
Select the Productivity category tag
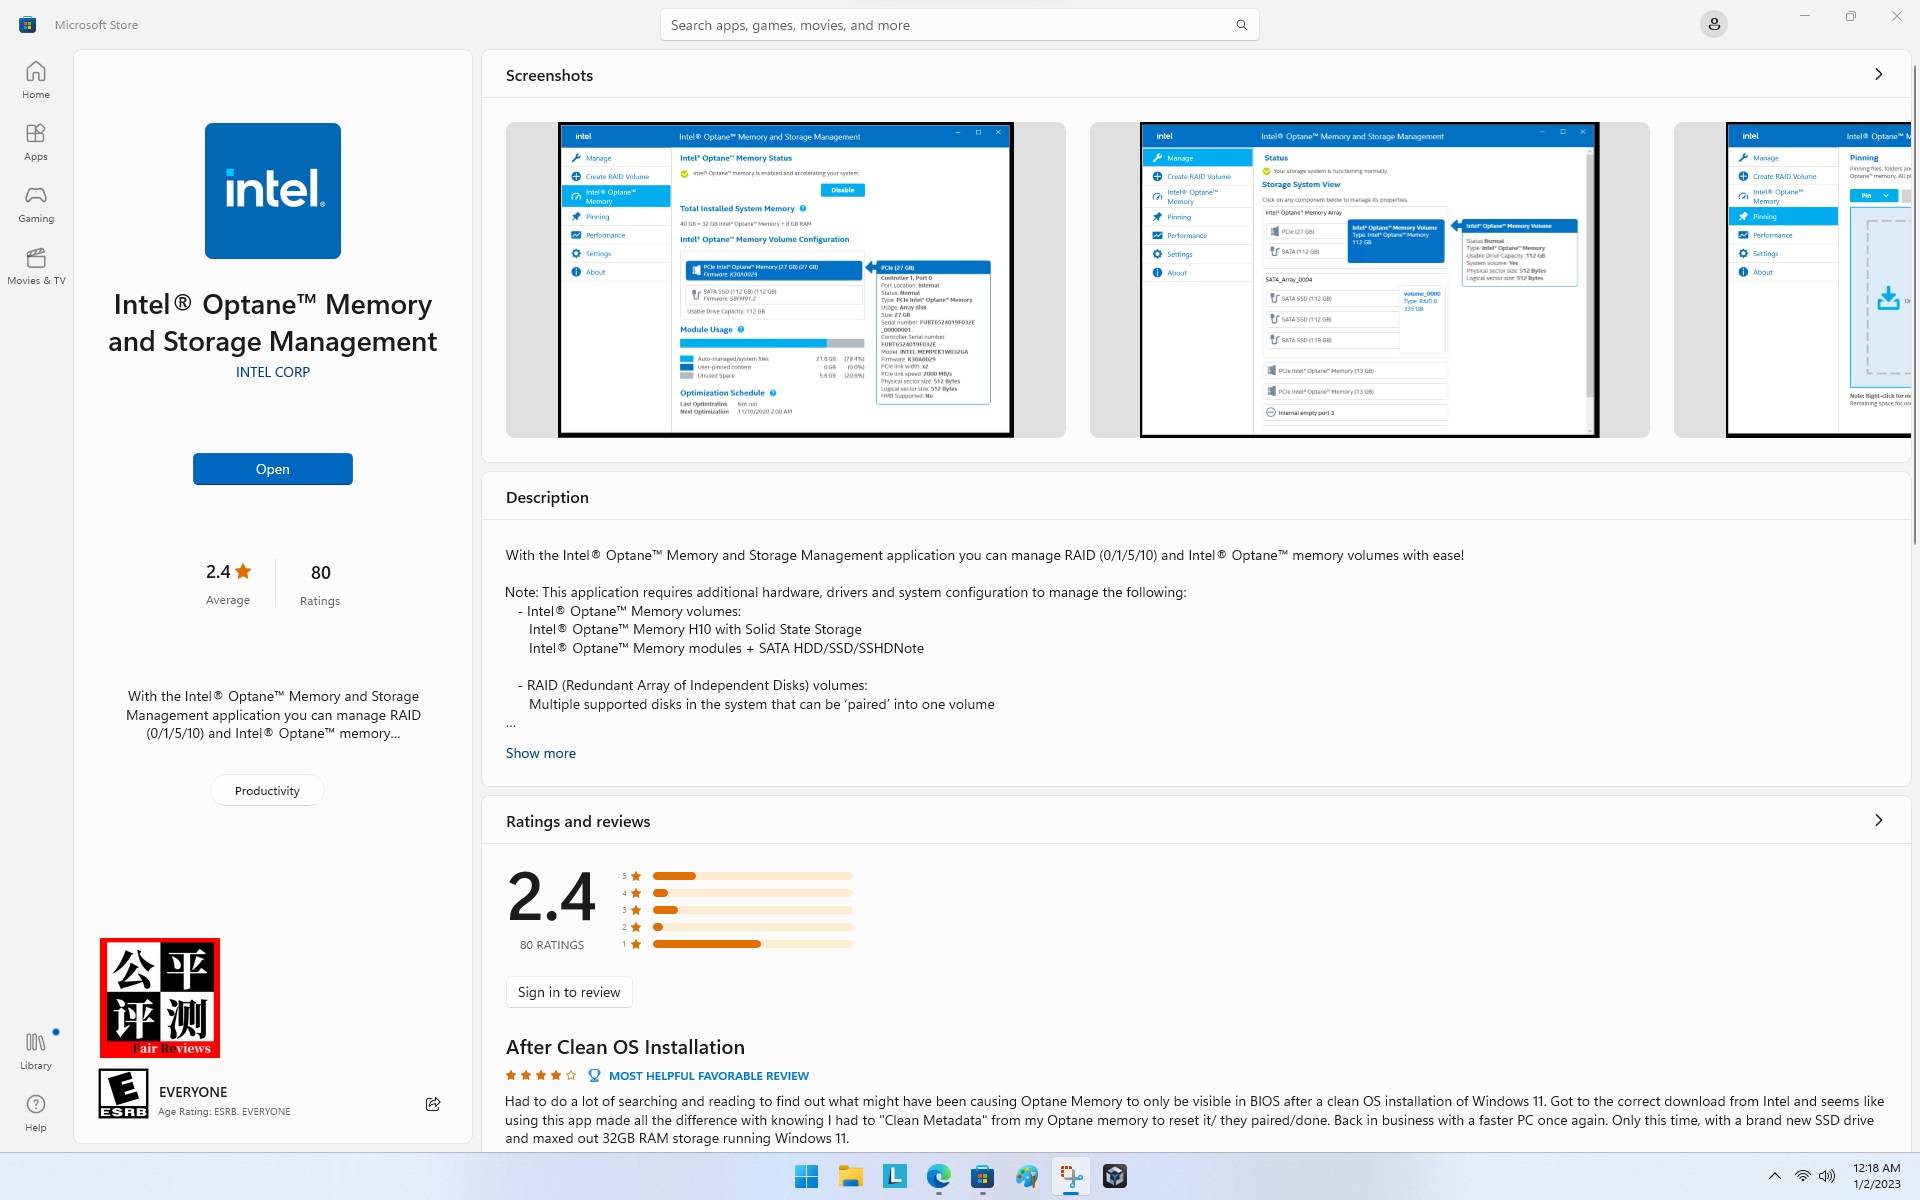267,791
